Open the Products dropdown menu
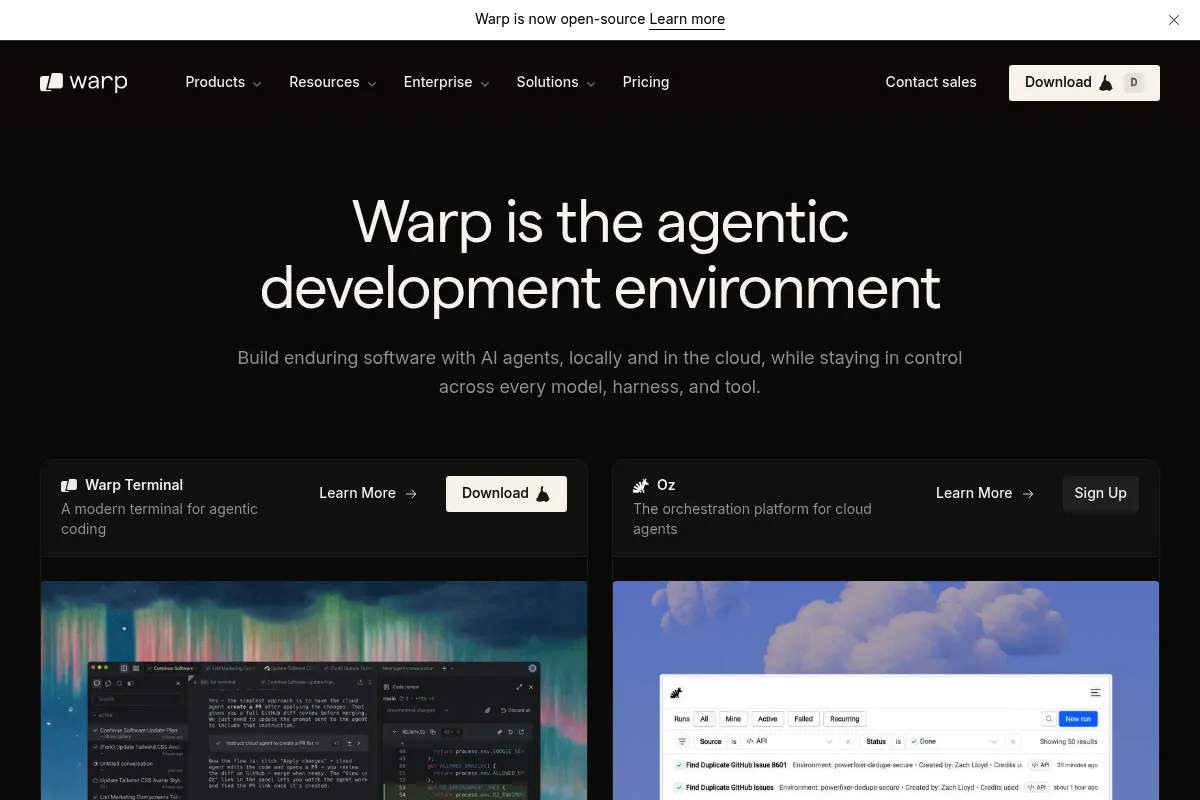 223,82
